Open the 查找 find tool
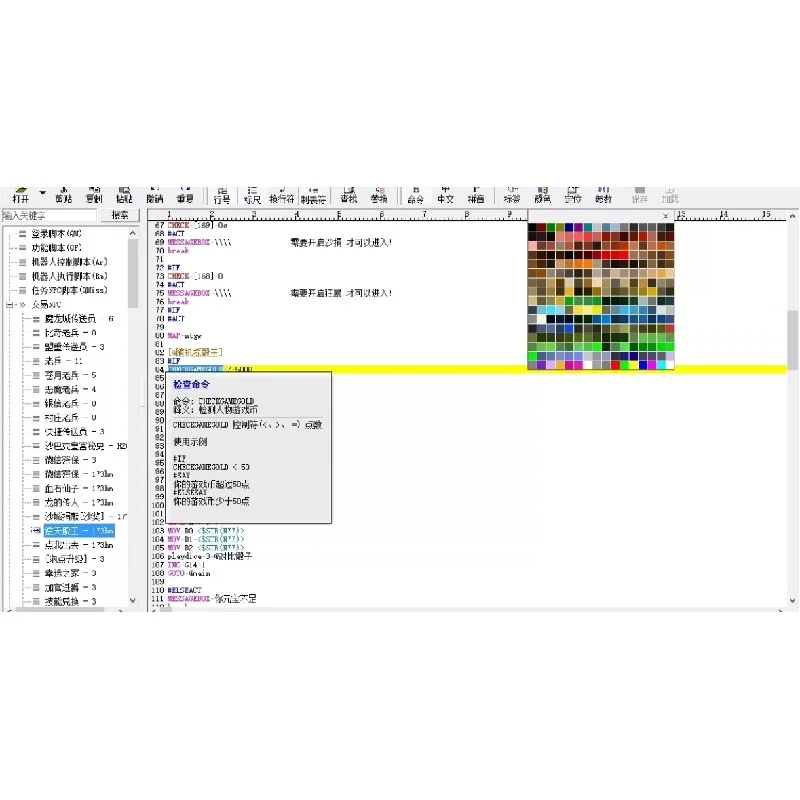Image resolution: width=800 pixels, height=800 pixels. 348,196
